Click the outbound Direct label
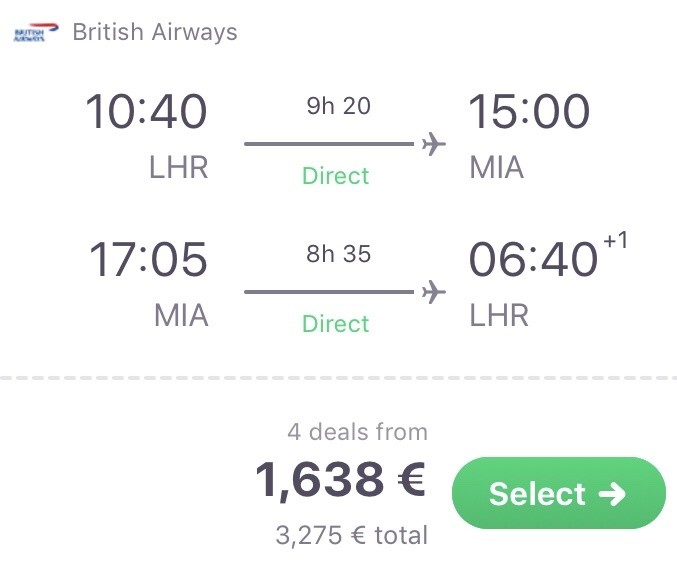Screen dimensions: 677x584 click(336, 176)
